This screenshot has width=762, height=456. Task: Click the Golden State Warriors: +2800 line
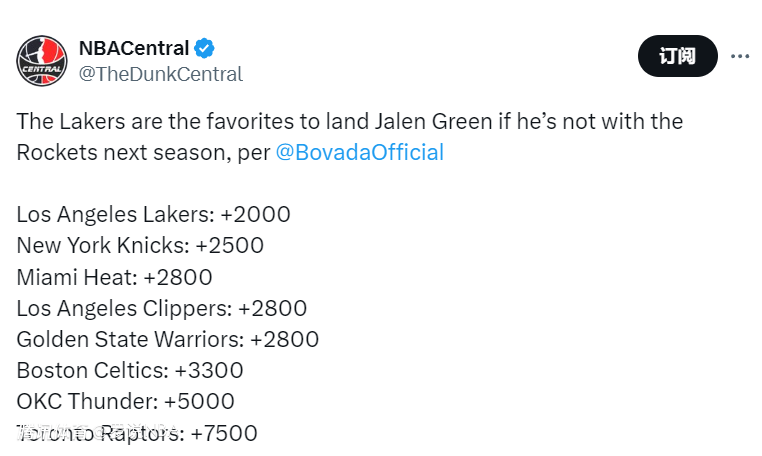coord(167,339)
